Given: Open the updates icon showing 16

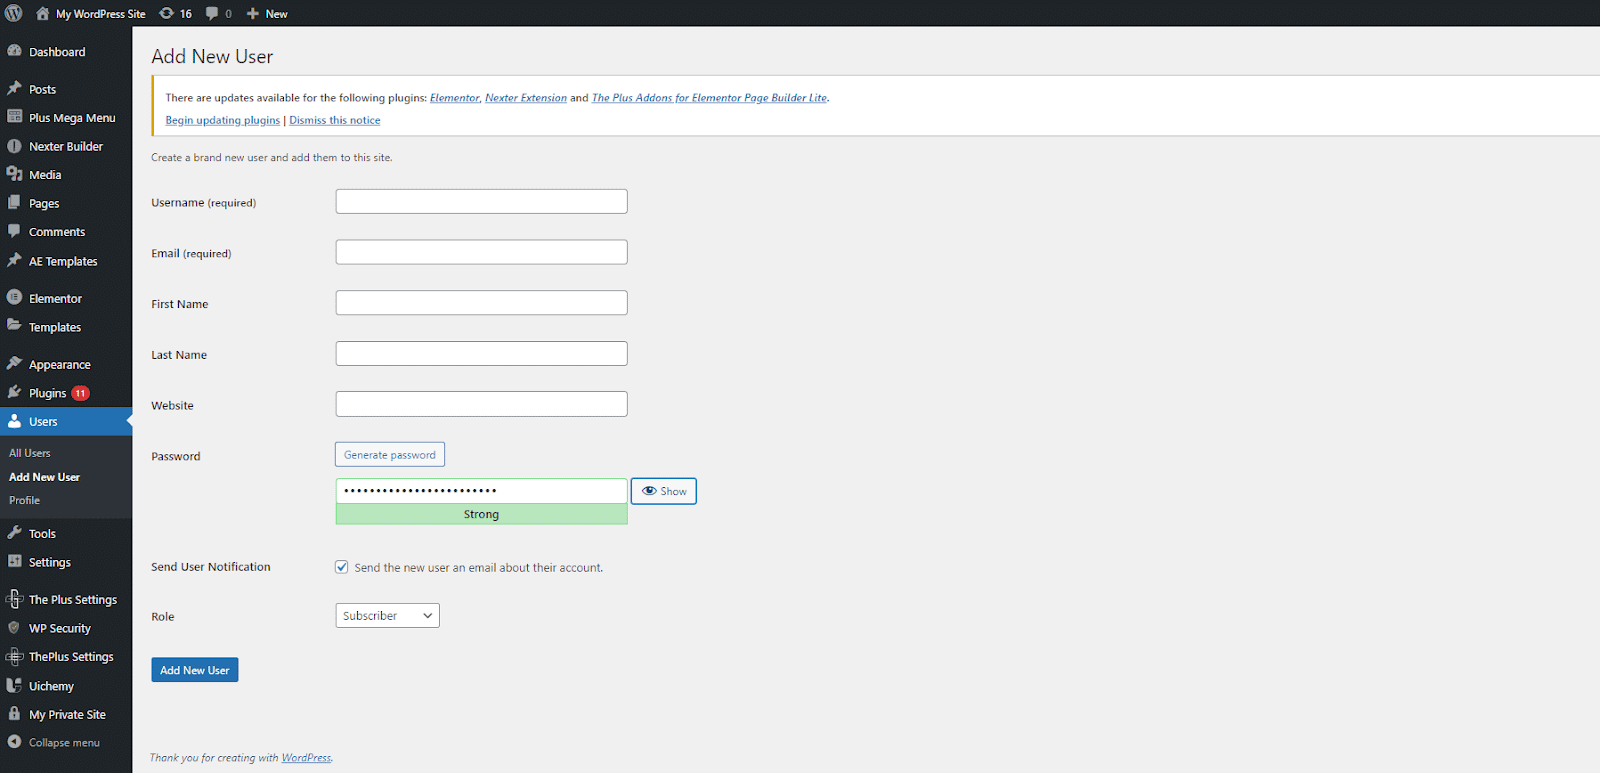Looking at the screenshot, I should pos(175,14).
